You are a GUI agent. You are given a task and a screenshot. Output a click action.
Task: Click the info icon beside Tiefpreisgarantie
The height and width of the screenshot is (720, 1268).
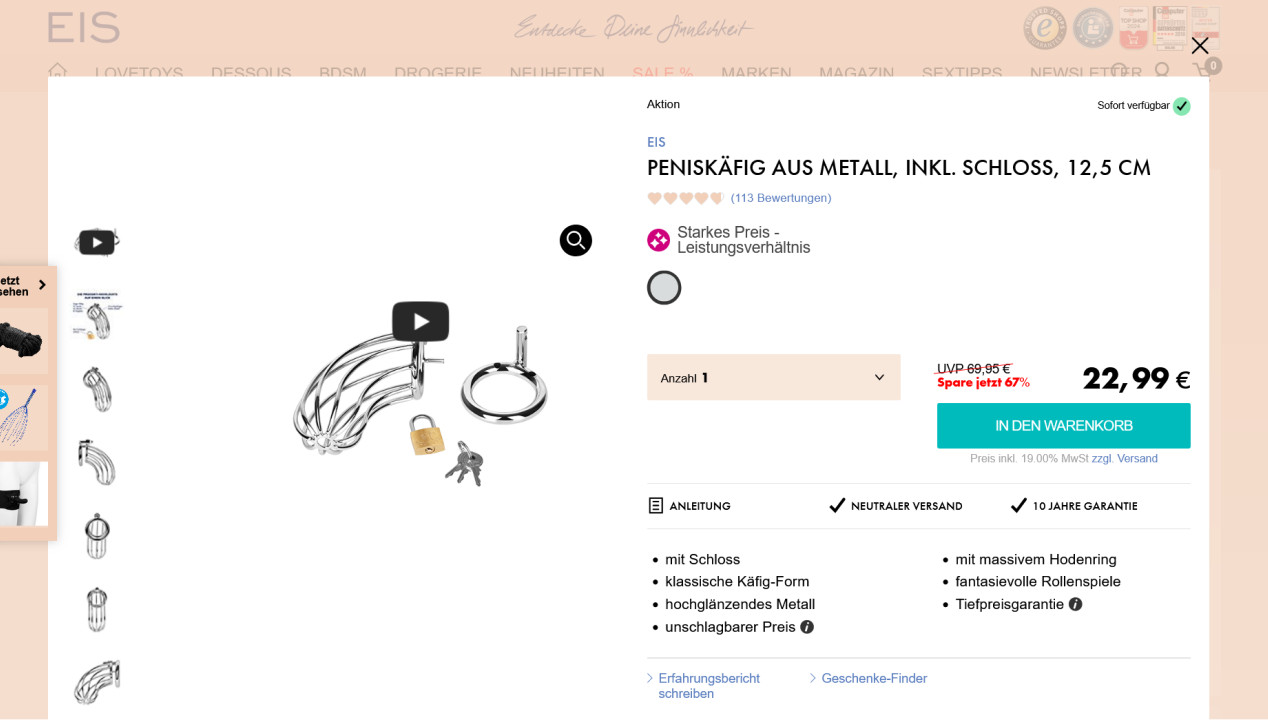[x=1075, y=604]
